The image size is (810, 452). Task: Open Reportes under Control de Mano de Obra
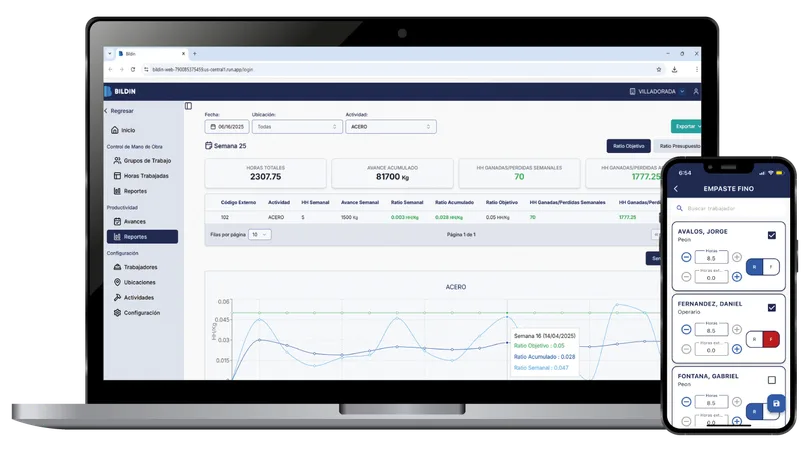point(130,191)
